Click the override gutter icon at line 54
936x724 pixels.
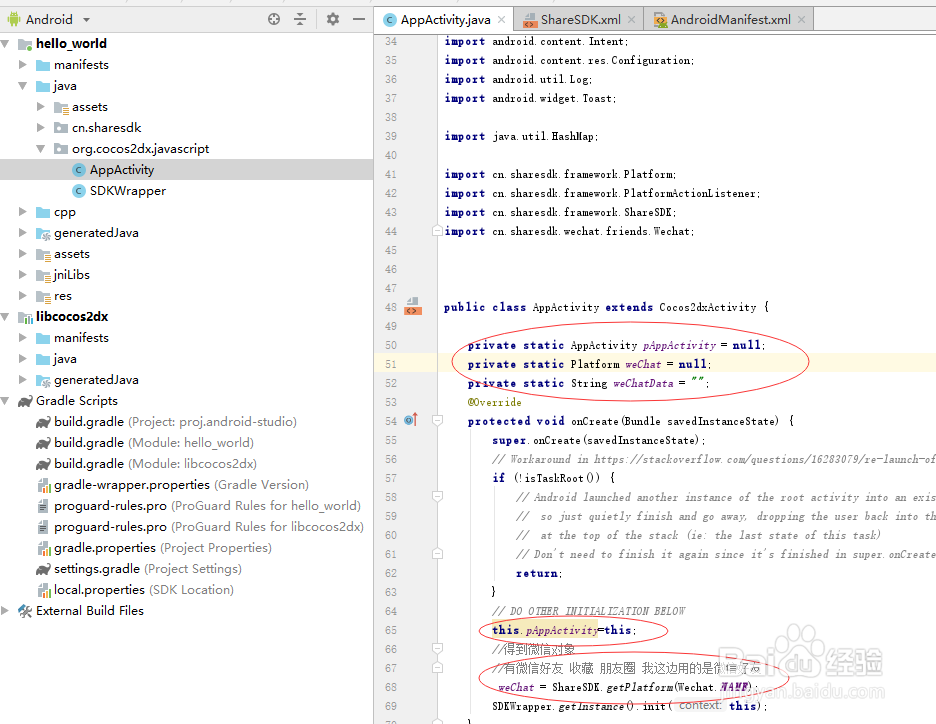tap(411, 420)
